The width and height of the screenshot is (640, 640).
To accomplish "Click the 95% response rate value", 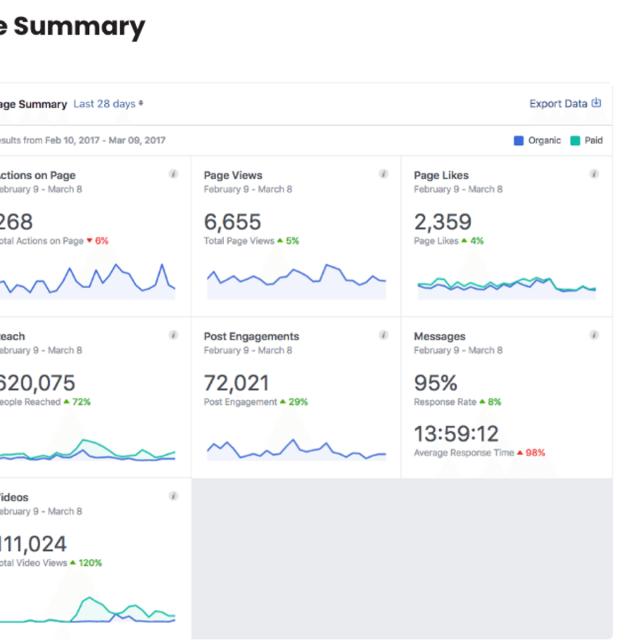I will coord(436,383).
